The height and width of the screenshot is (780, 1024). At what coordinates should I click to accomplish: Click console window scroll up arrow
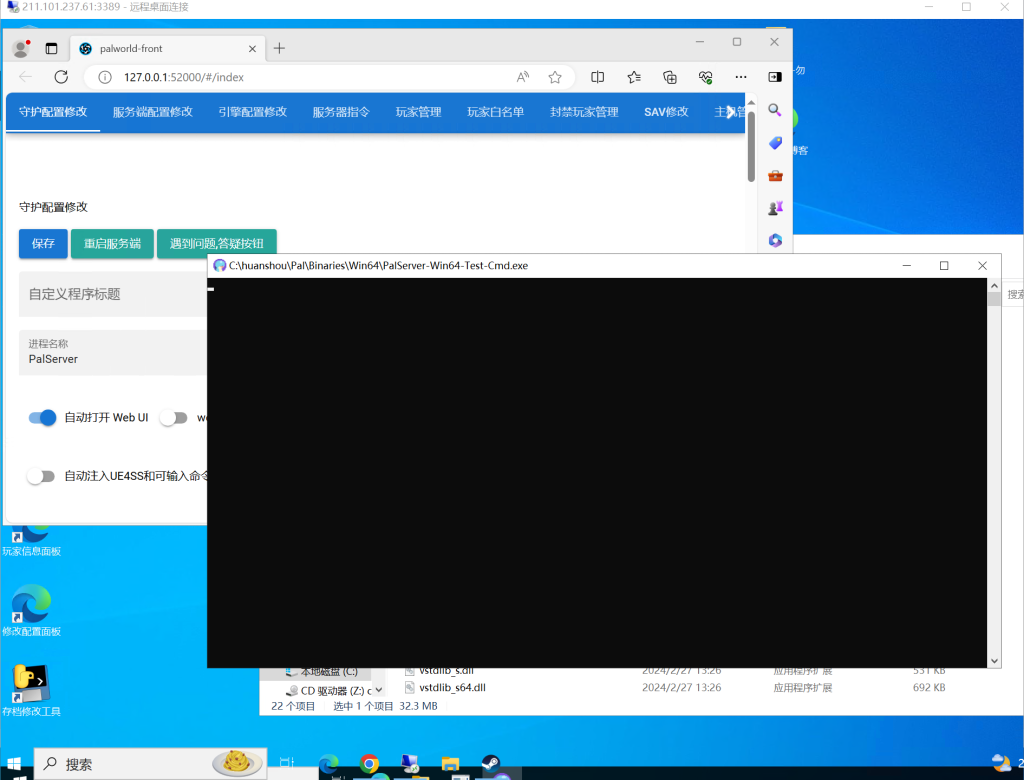[994, 285]
